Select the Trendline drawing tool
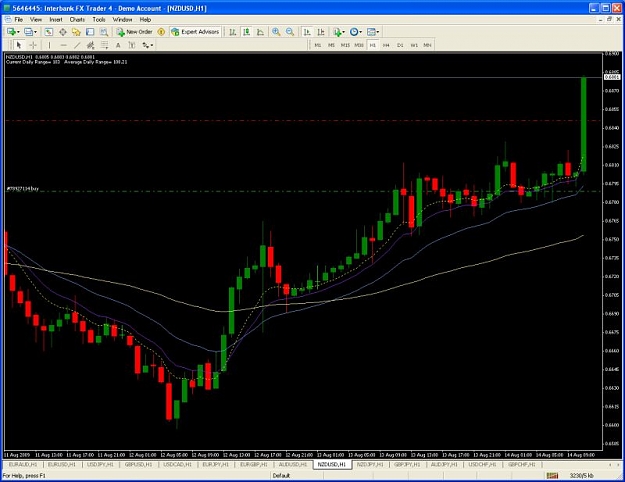 77,45
